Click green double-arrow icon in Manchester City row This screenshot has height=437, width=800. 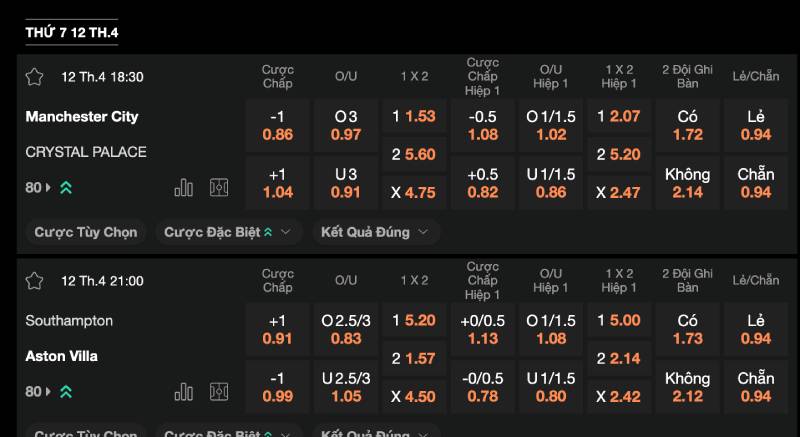66,187
